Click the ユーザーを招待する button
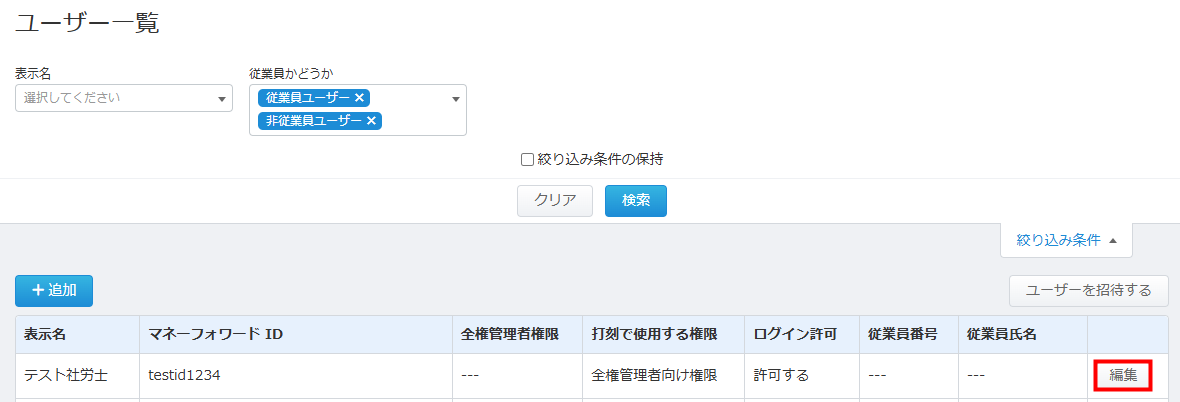This screenshot has height=402, width=1180. pos(1088,291)
